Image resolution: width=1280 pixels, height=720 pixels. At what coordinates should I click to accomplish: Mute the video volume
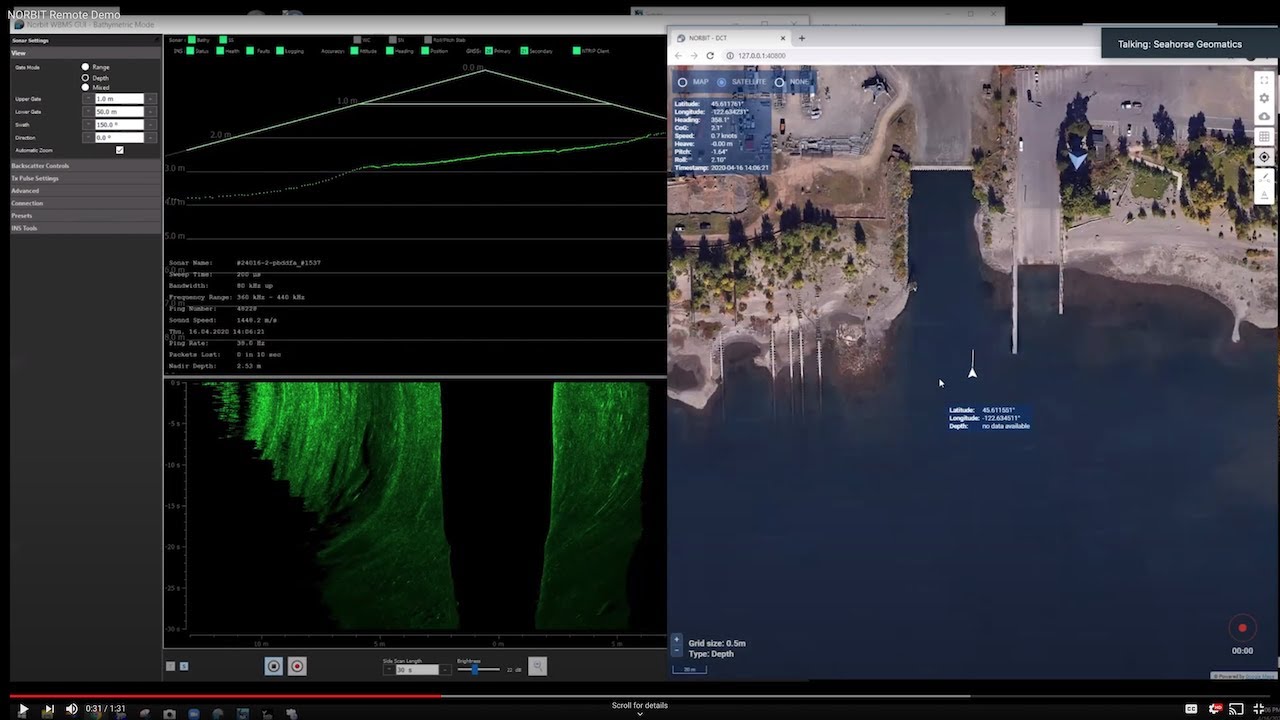(71, 709)
